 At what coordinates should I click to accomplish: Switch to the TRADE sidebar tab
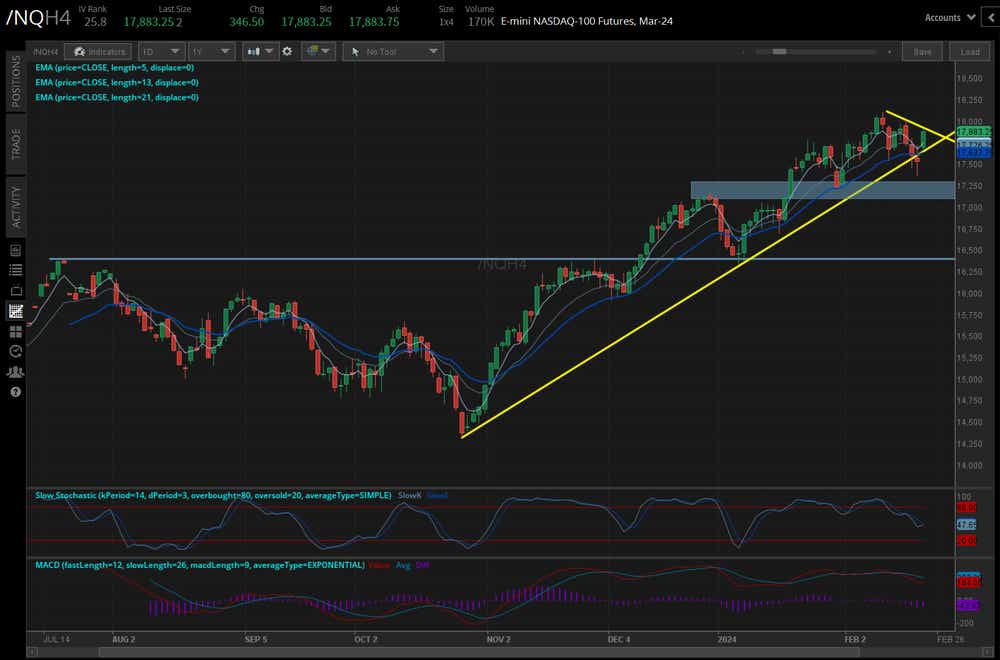click(14, 138)
